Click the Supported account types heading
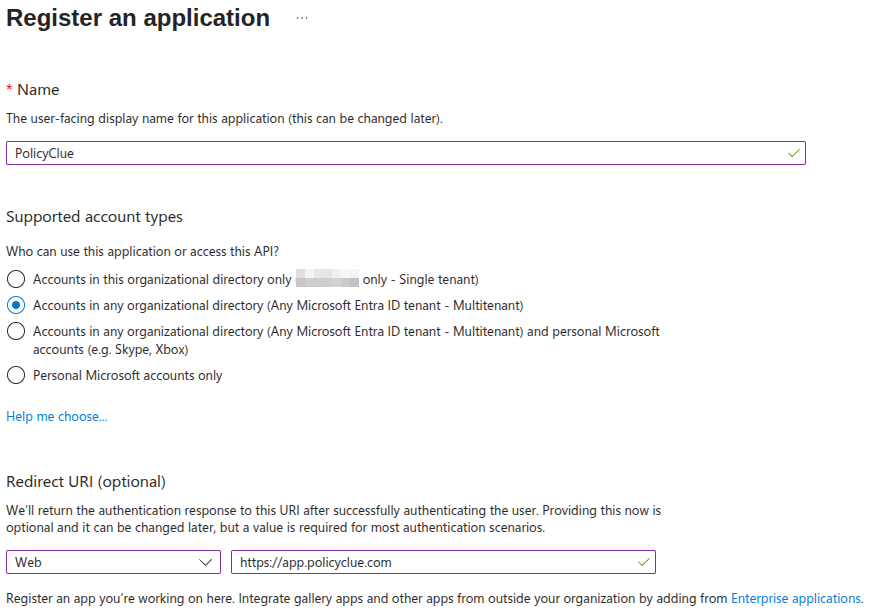Screen dimensions: 891x615 tap(94, 217)
